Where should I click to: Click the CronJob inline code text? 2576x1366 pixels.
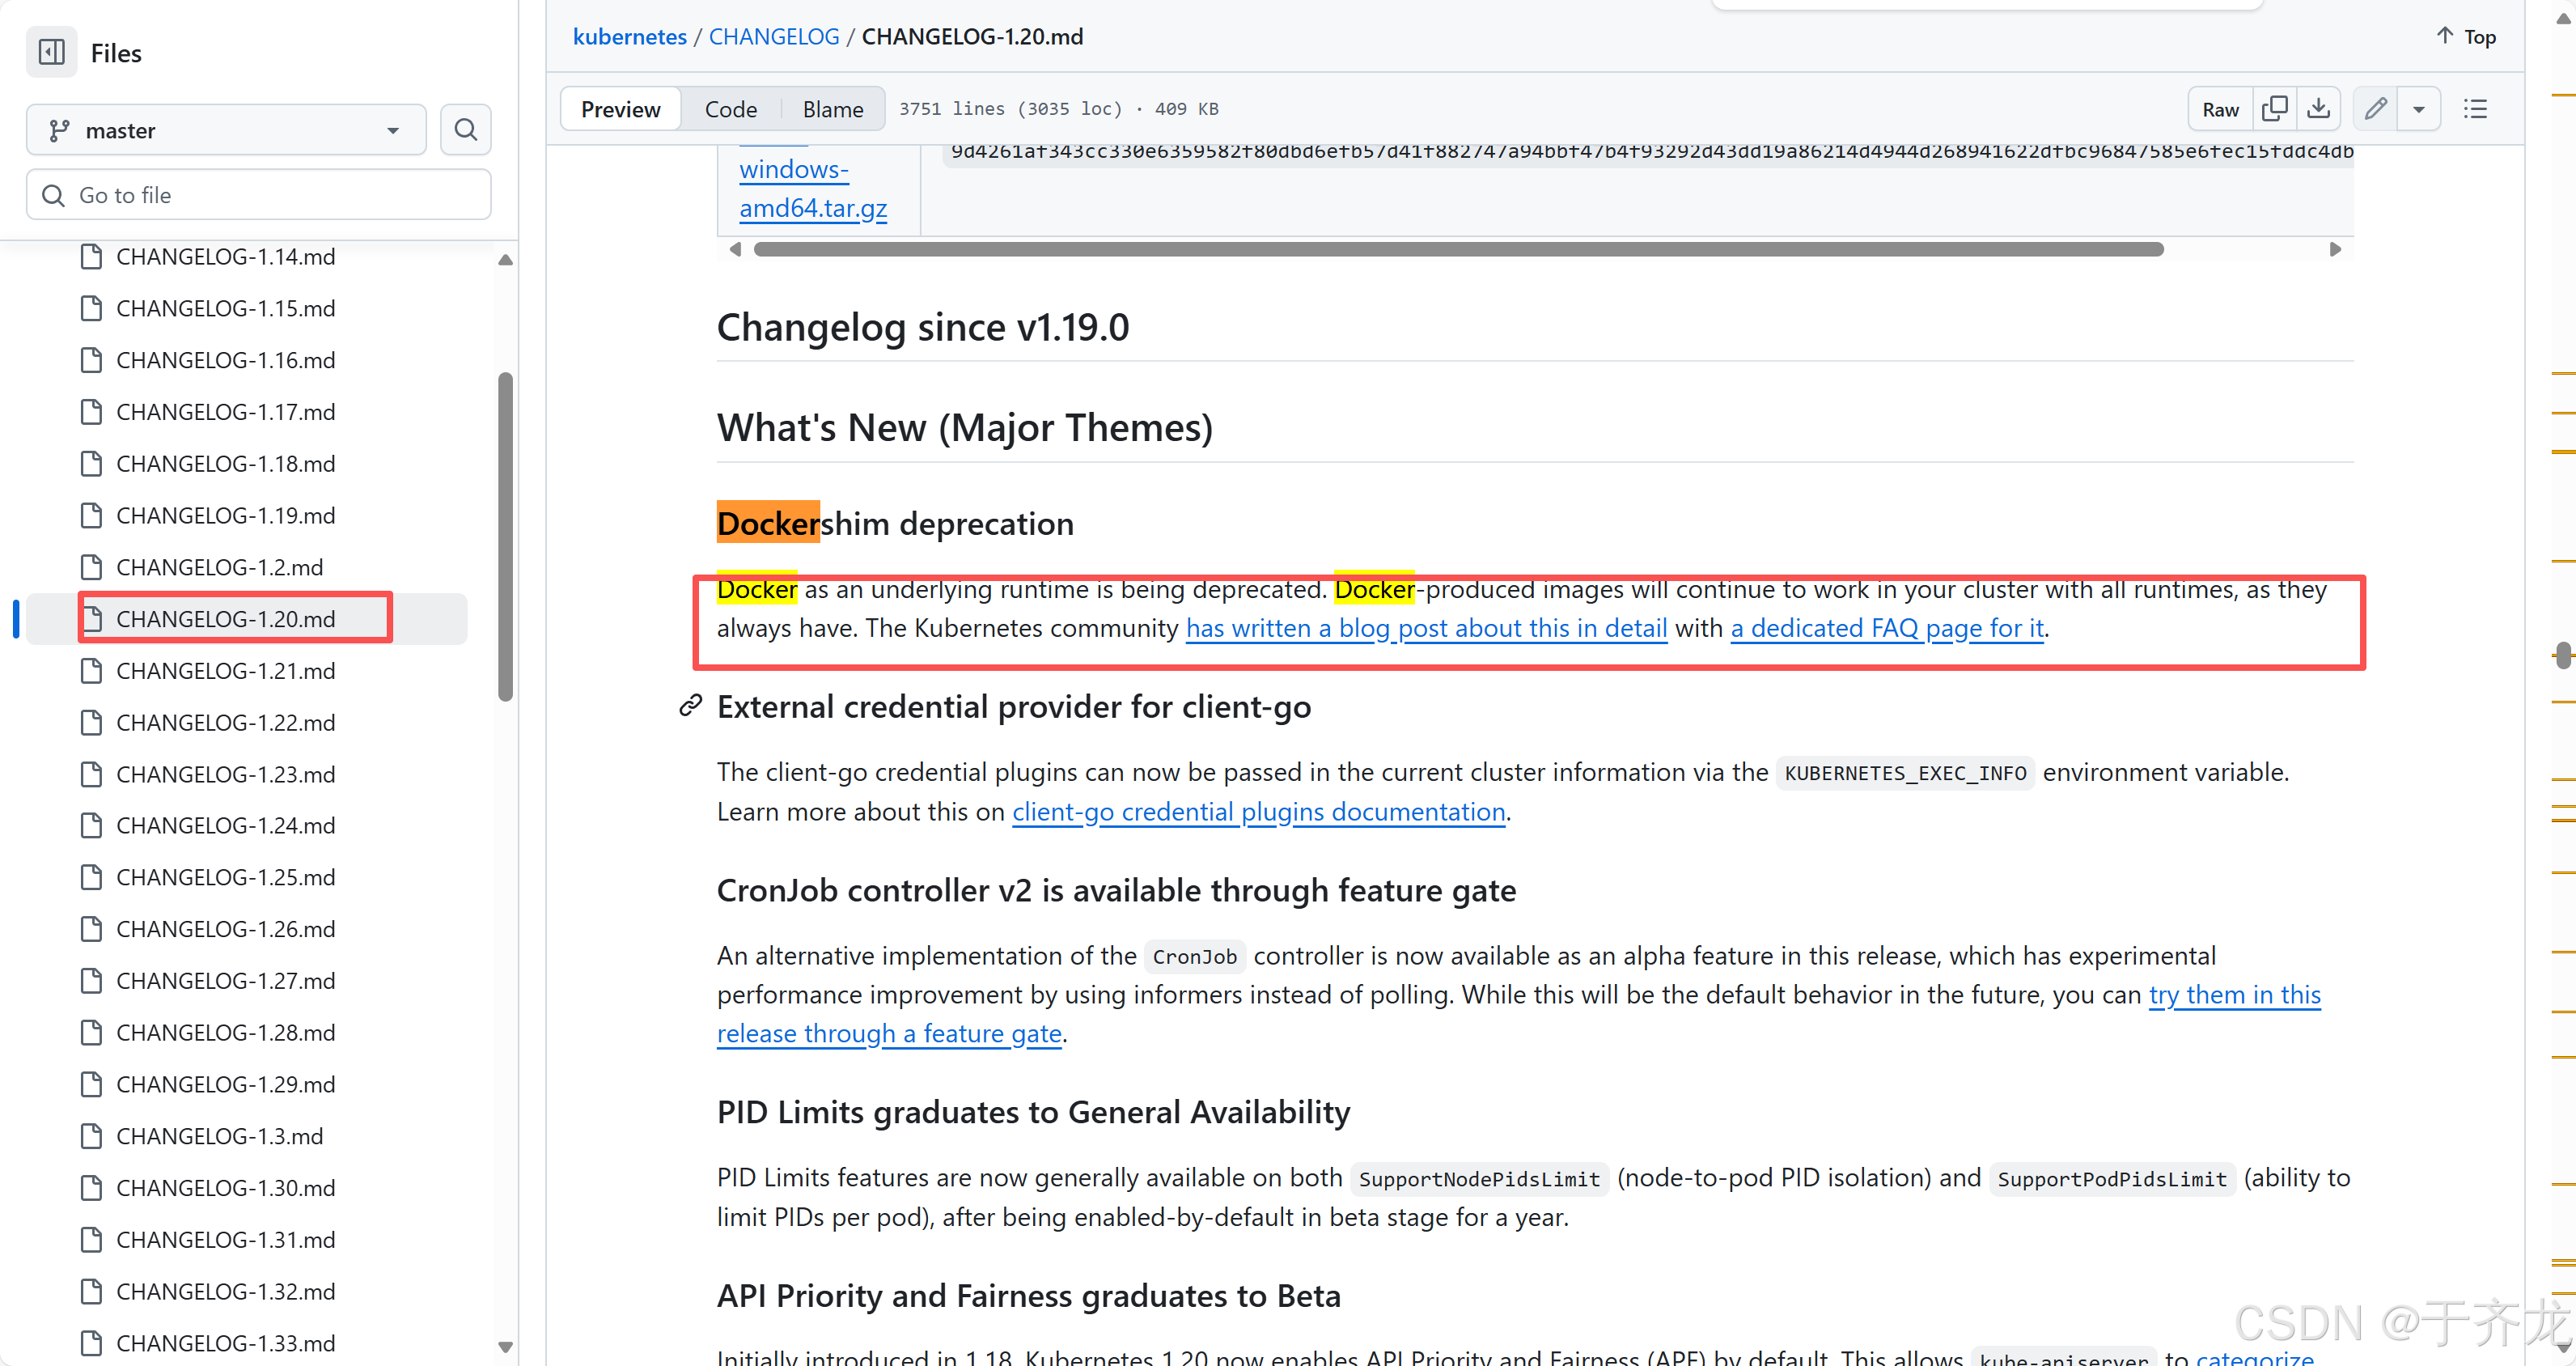[1194, 956]
